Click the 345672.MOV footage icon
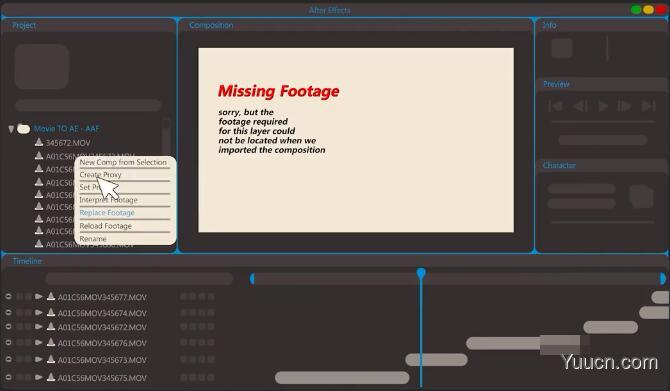This screenshot has height=391, width=670. point(39,142)
